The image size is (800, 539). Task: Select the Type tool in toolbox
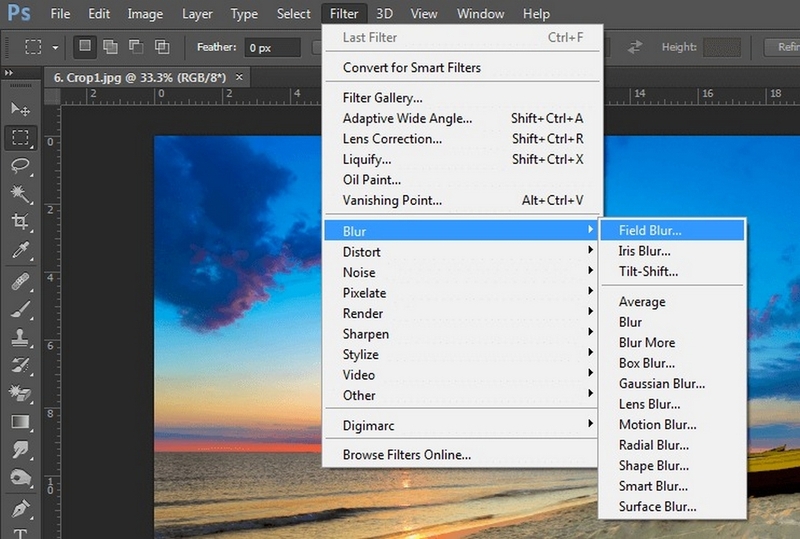pyautogui.click(x=20, y=532)
